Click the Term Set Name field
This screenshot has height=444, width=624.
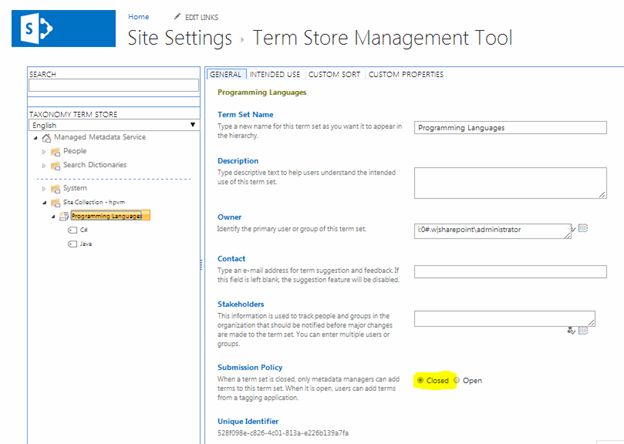pos(510,127)
